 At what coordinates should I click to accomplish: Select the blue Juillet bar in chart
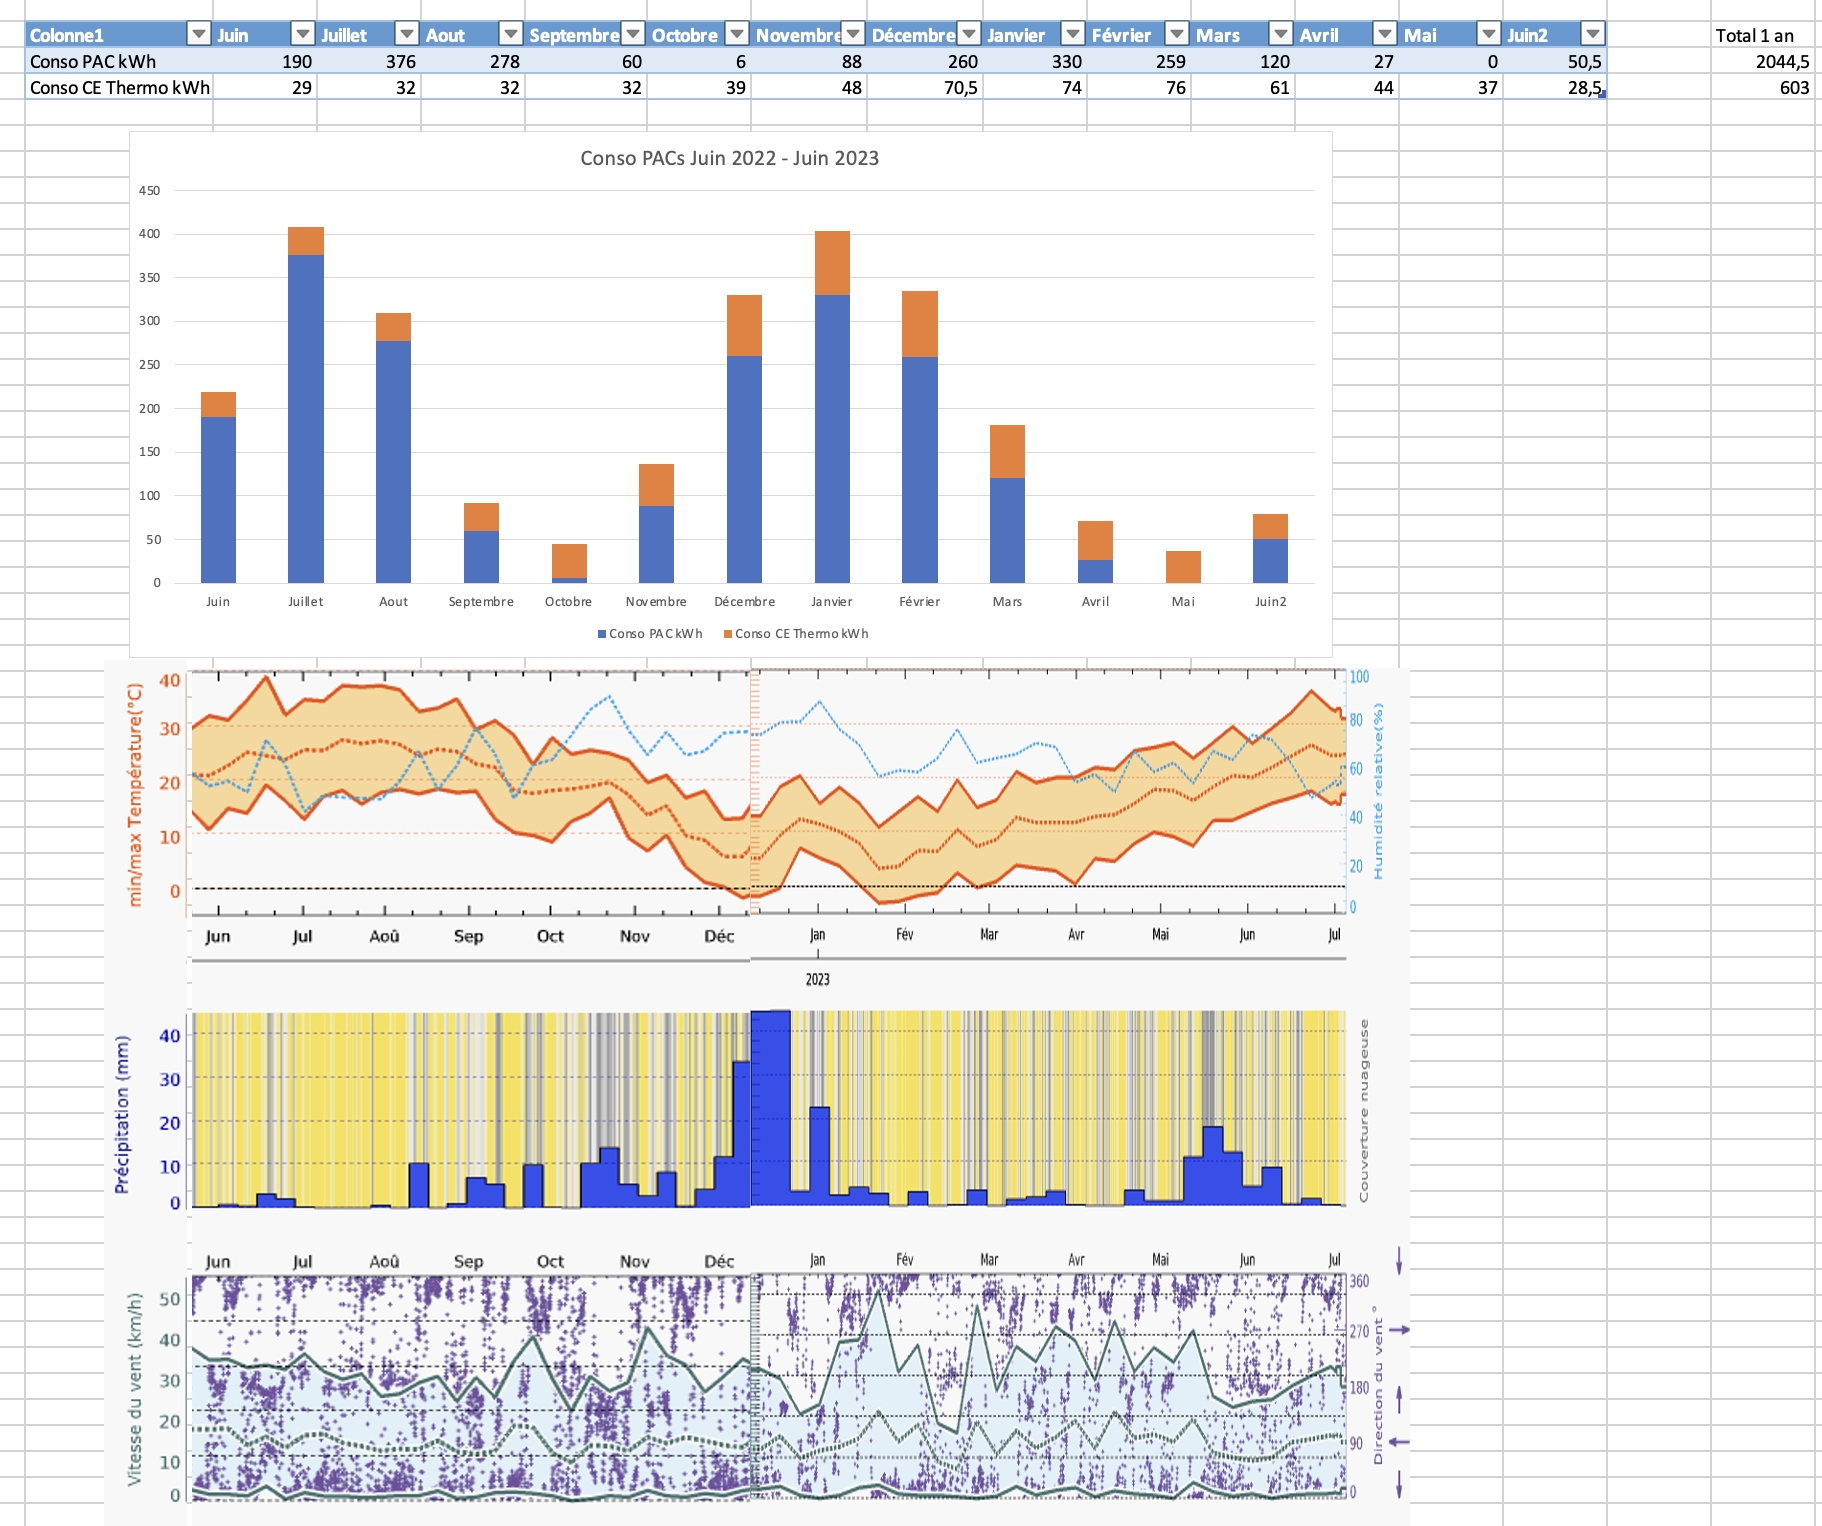tap(306, 420)
